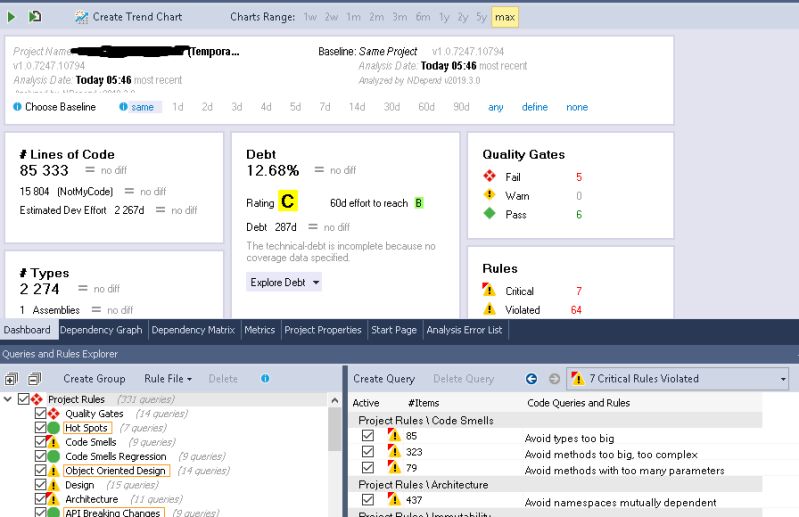Open the Project Properties tab

(x=323, y=330)
